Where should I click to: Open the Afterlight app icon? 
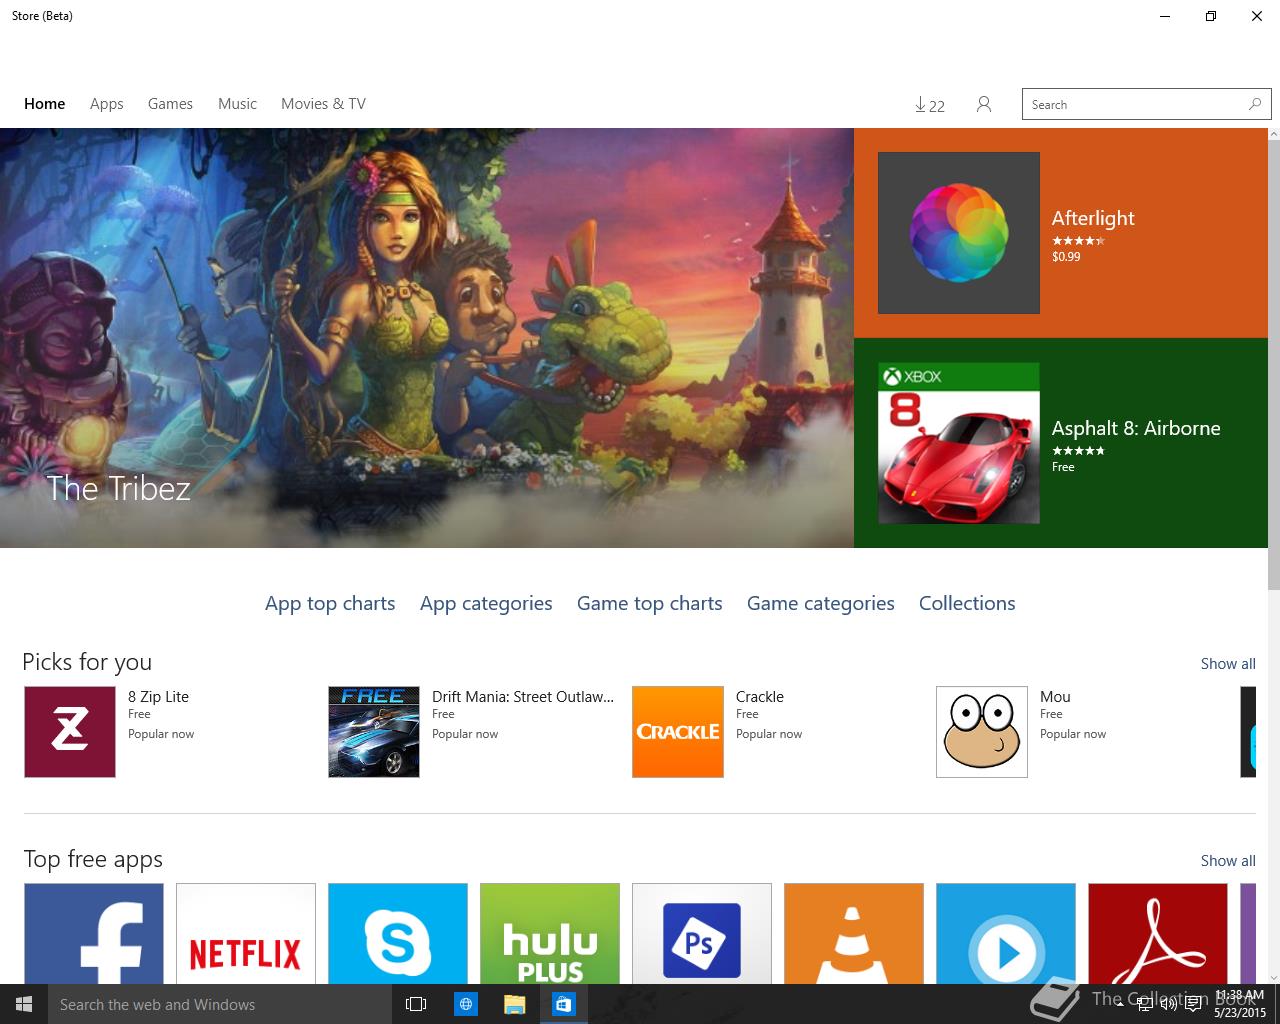959,233
